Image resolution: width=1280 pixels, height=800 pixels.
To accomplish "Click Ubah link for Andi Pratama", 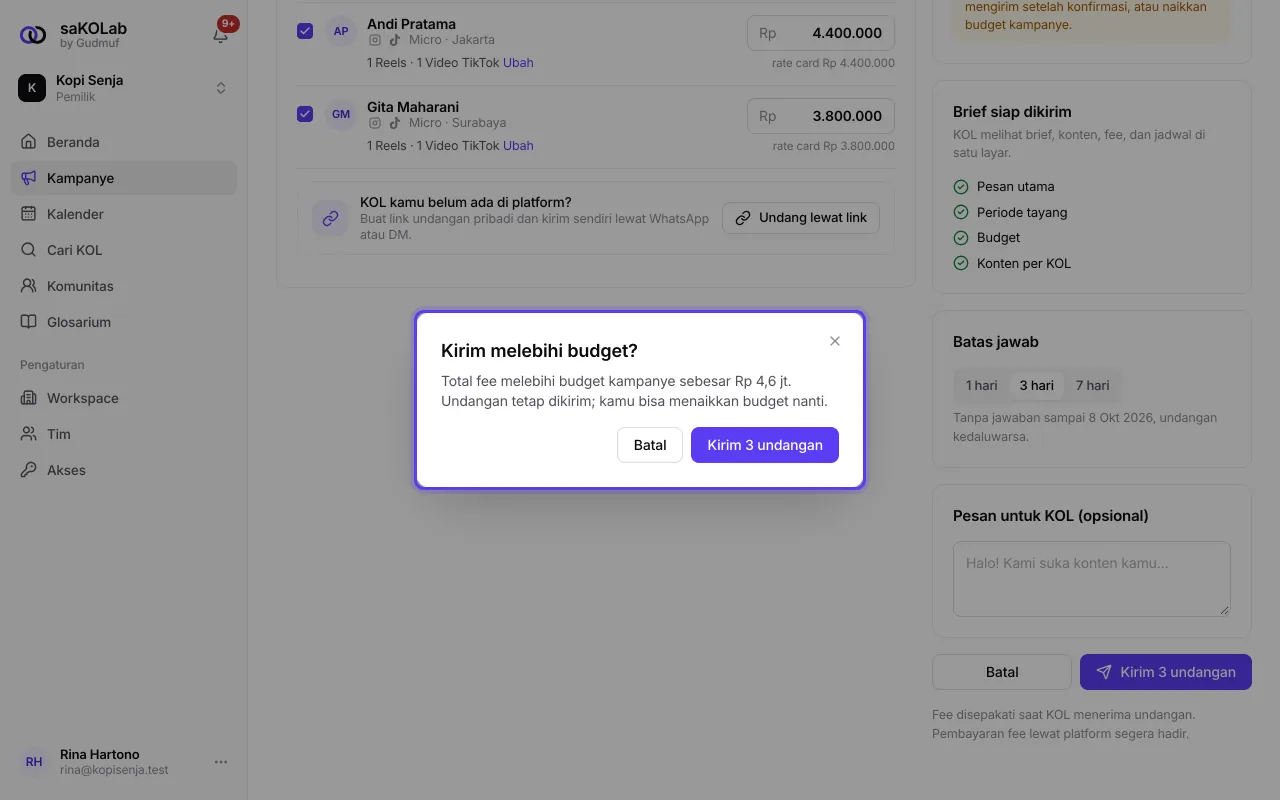I will coord(518,62).
